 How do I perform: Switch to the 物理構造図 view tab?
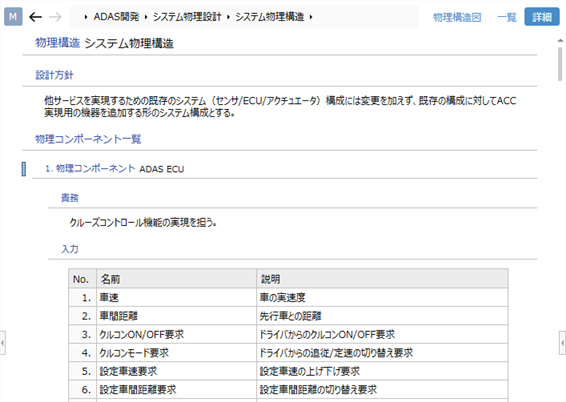[457, 17]
